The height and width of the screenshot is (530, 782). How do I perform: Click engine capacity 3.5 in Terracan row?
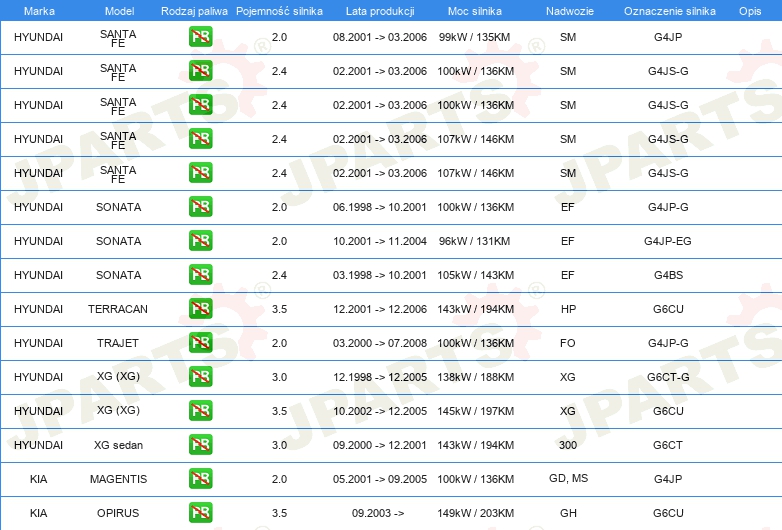tap(279, 309)
